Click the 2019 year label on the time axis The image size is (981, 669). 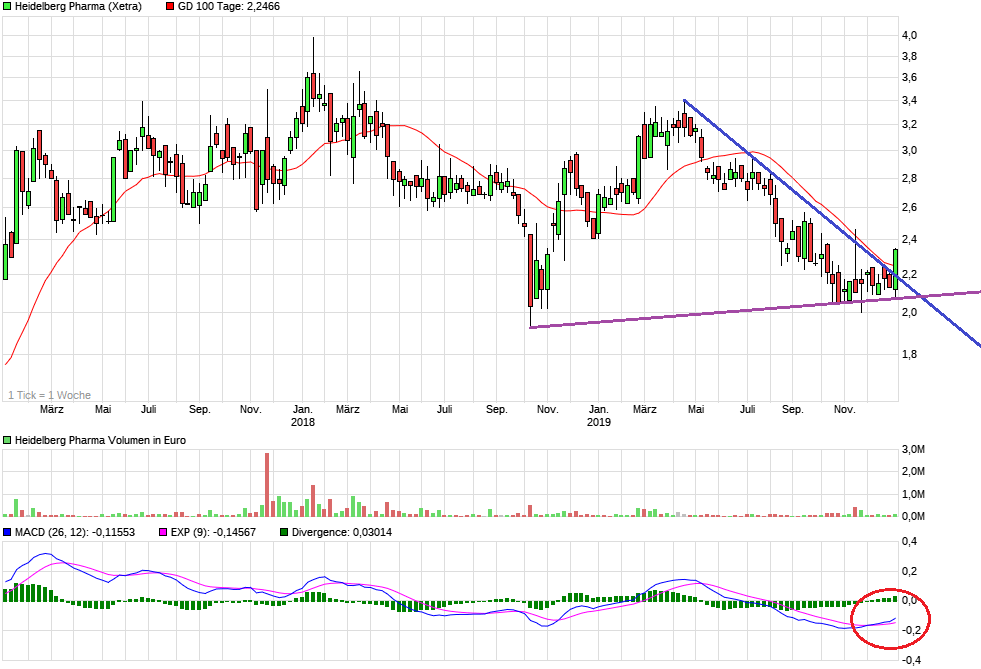pyautogui.click(x=598, y=422)
